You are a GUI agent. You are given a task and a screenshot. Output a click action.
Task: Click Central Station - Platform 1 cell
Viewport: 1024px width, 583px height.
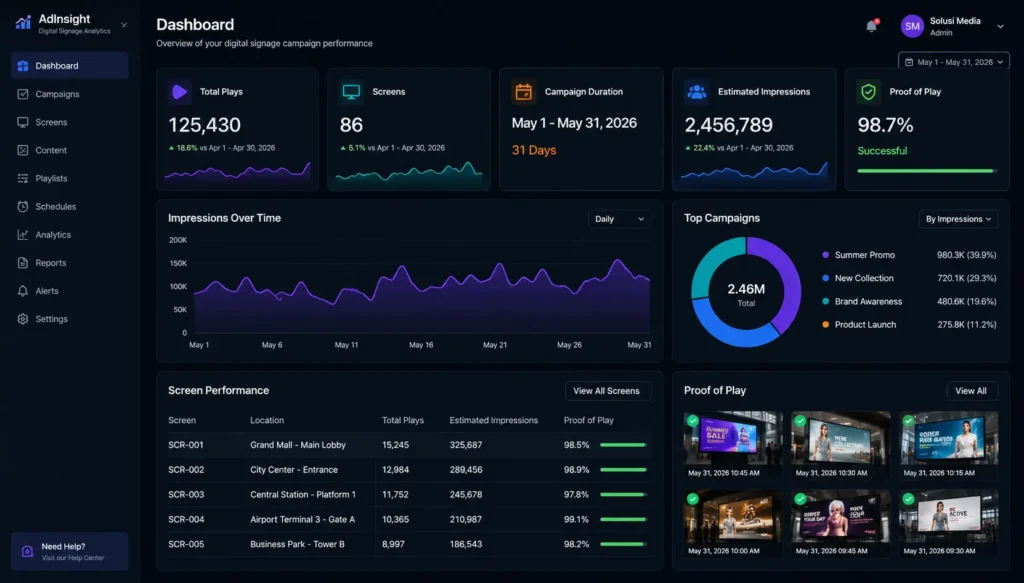click(303, 494)
